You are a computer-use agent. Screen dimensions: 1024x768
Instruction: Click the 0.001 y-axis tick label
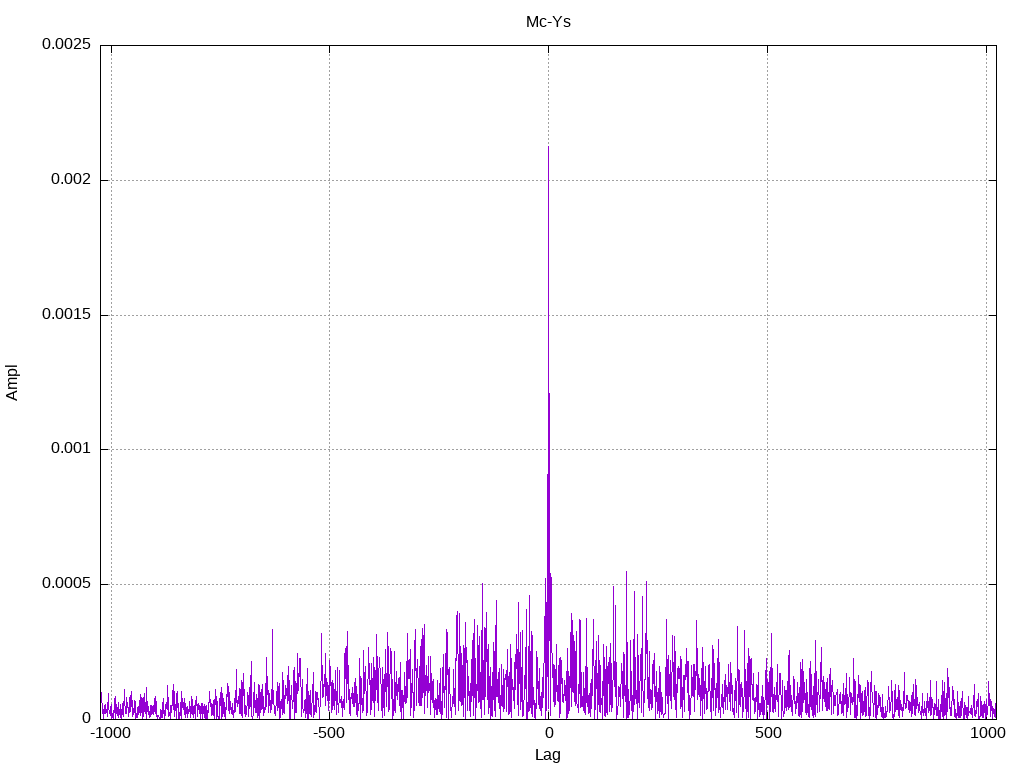71,449
